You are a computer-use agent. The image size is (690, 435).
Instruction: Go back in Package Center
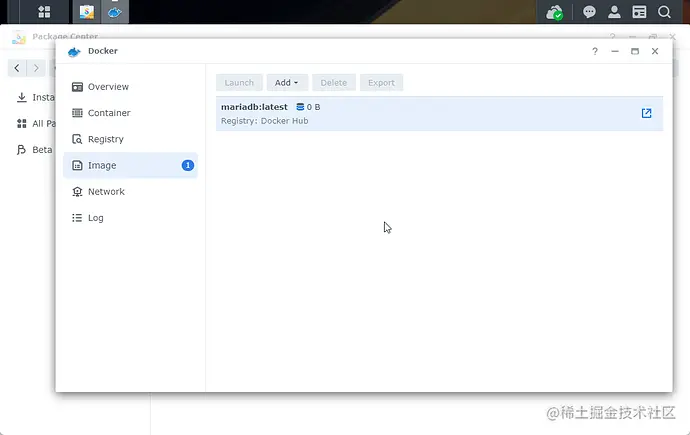[x=17, y=68]
